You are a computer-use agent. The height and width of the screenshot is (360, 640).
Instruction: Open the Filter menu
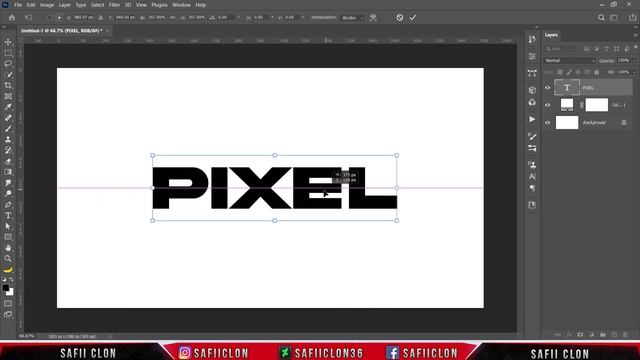[114, 5]
